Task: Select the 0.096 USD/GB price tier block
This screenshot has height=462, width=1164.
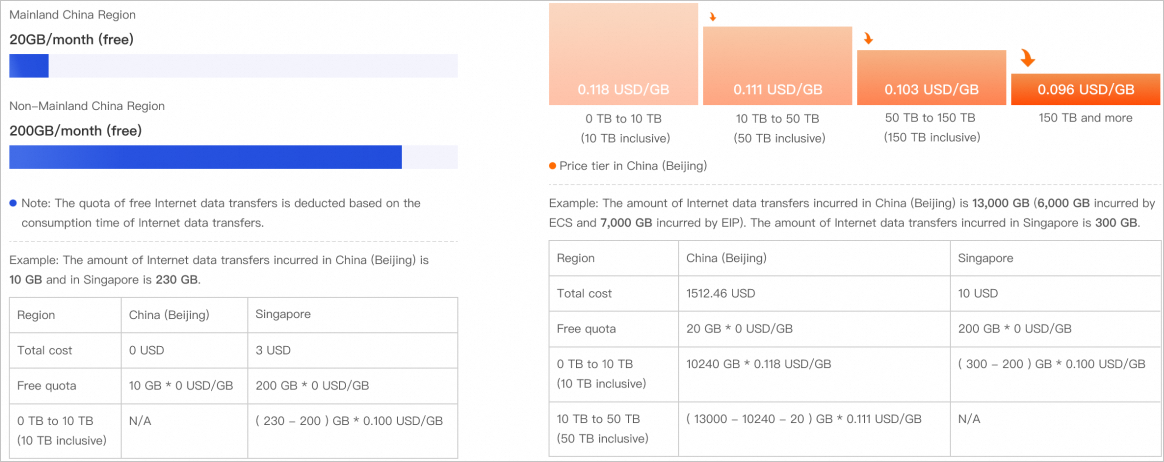Action: pos(1085,89)
